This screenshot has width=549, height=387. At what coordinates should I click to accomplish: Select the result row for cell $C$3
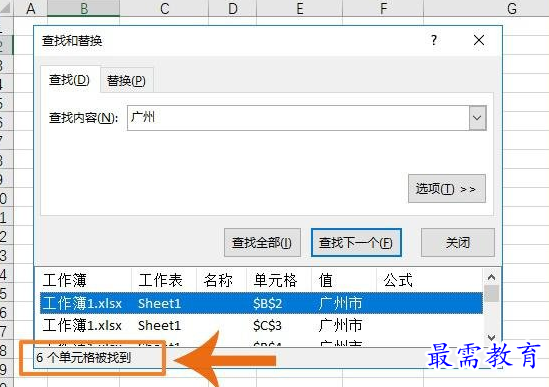pos(261,325)
